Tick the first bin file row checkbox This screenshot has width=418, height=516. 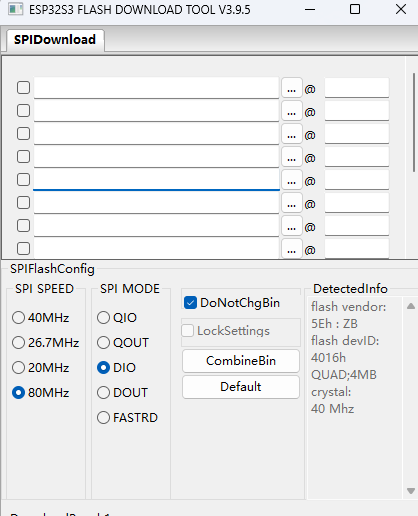coord(23,88)
